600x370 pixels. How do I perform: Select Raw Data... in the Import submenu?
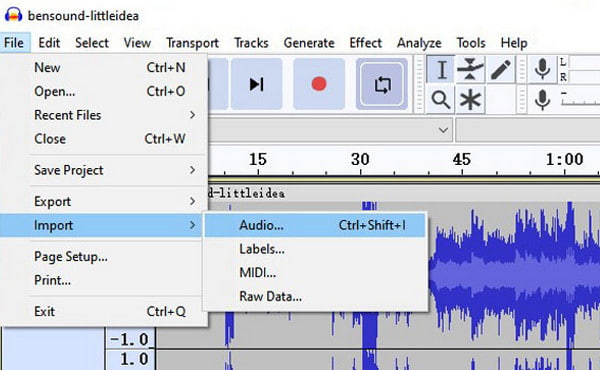pyautogui.click(x=315, y=297)
